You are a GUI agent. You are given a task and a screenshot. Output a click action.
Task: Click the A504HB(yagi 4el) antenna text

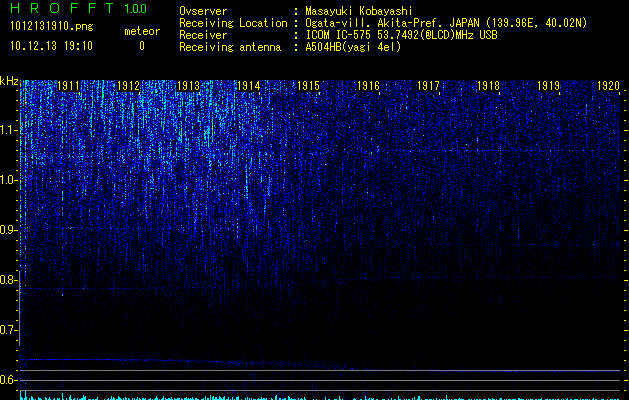tap(353, 47)
